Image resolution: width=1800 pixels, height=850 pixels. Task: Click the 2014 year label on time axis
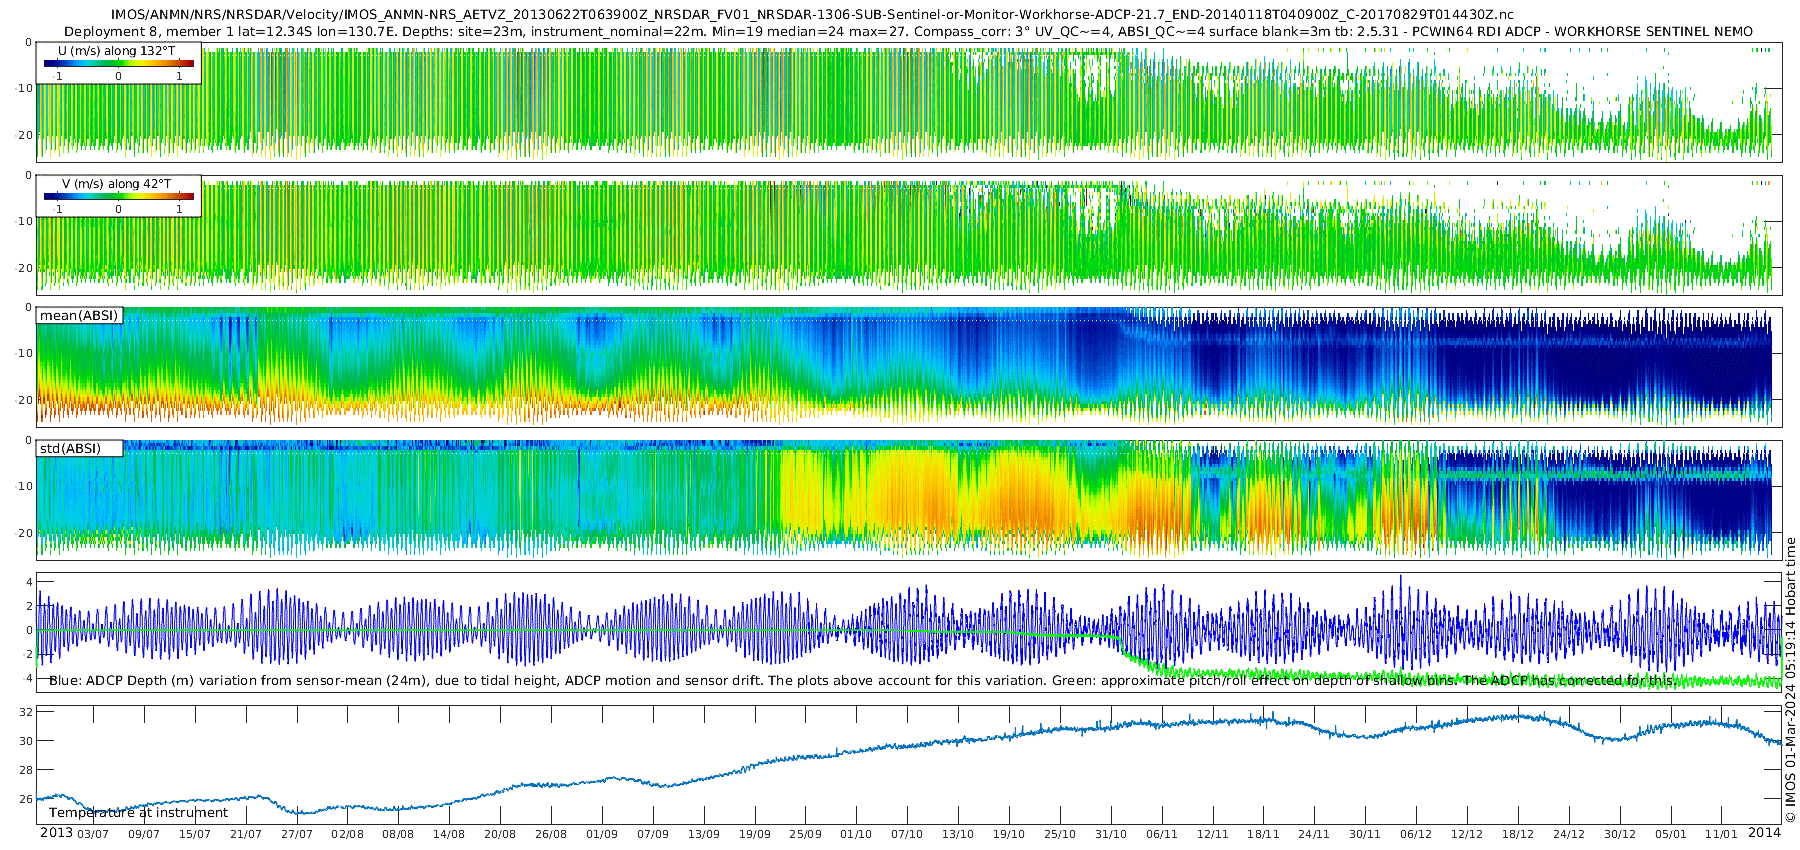click(x=1764, y=832)
